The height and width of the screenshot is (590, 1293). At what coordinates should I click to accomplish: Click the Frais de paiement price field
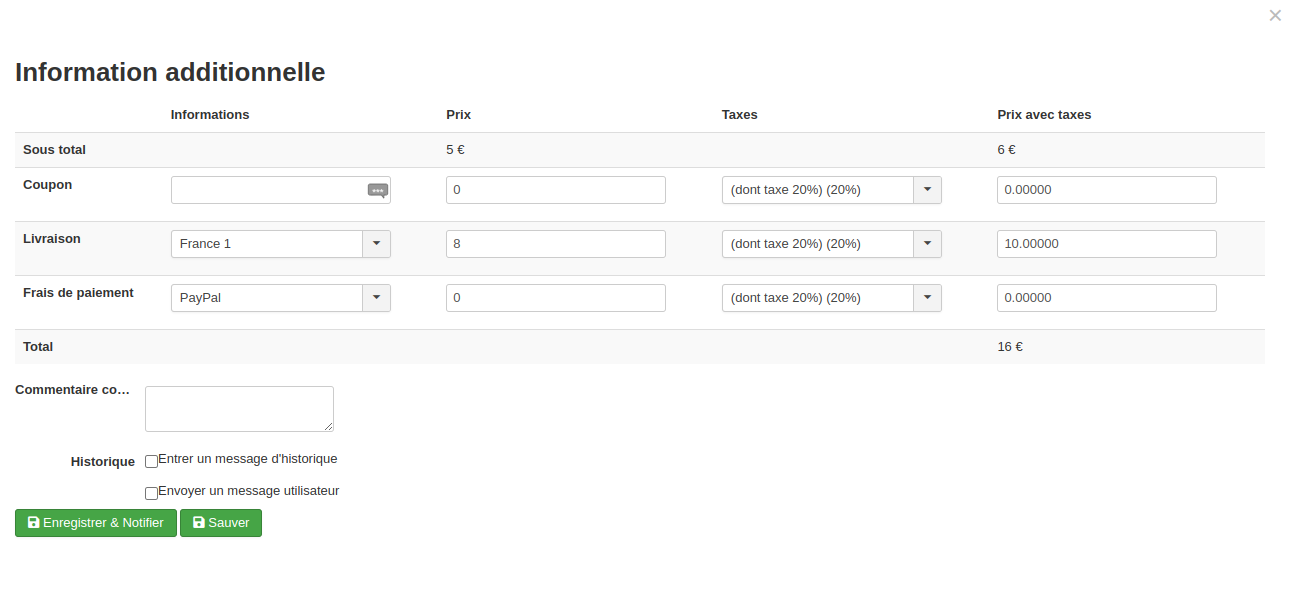click(555, 298)
